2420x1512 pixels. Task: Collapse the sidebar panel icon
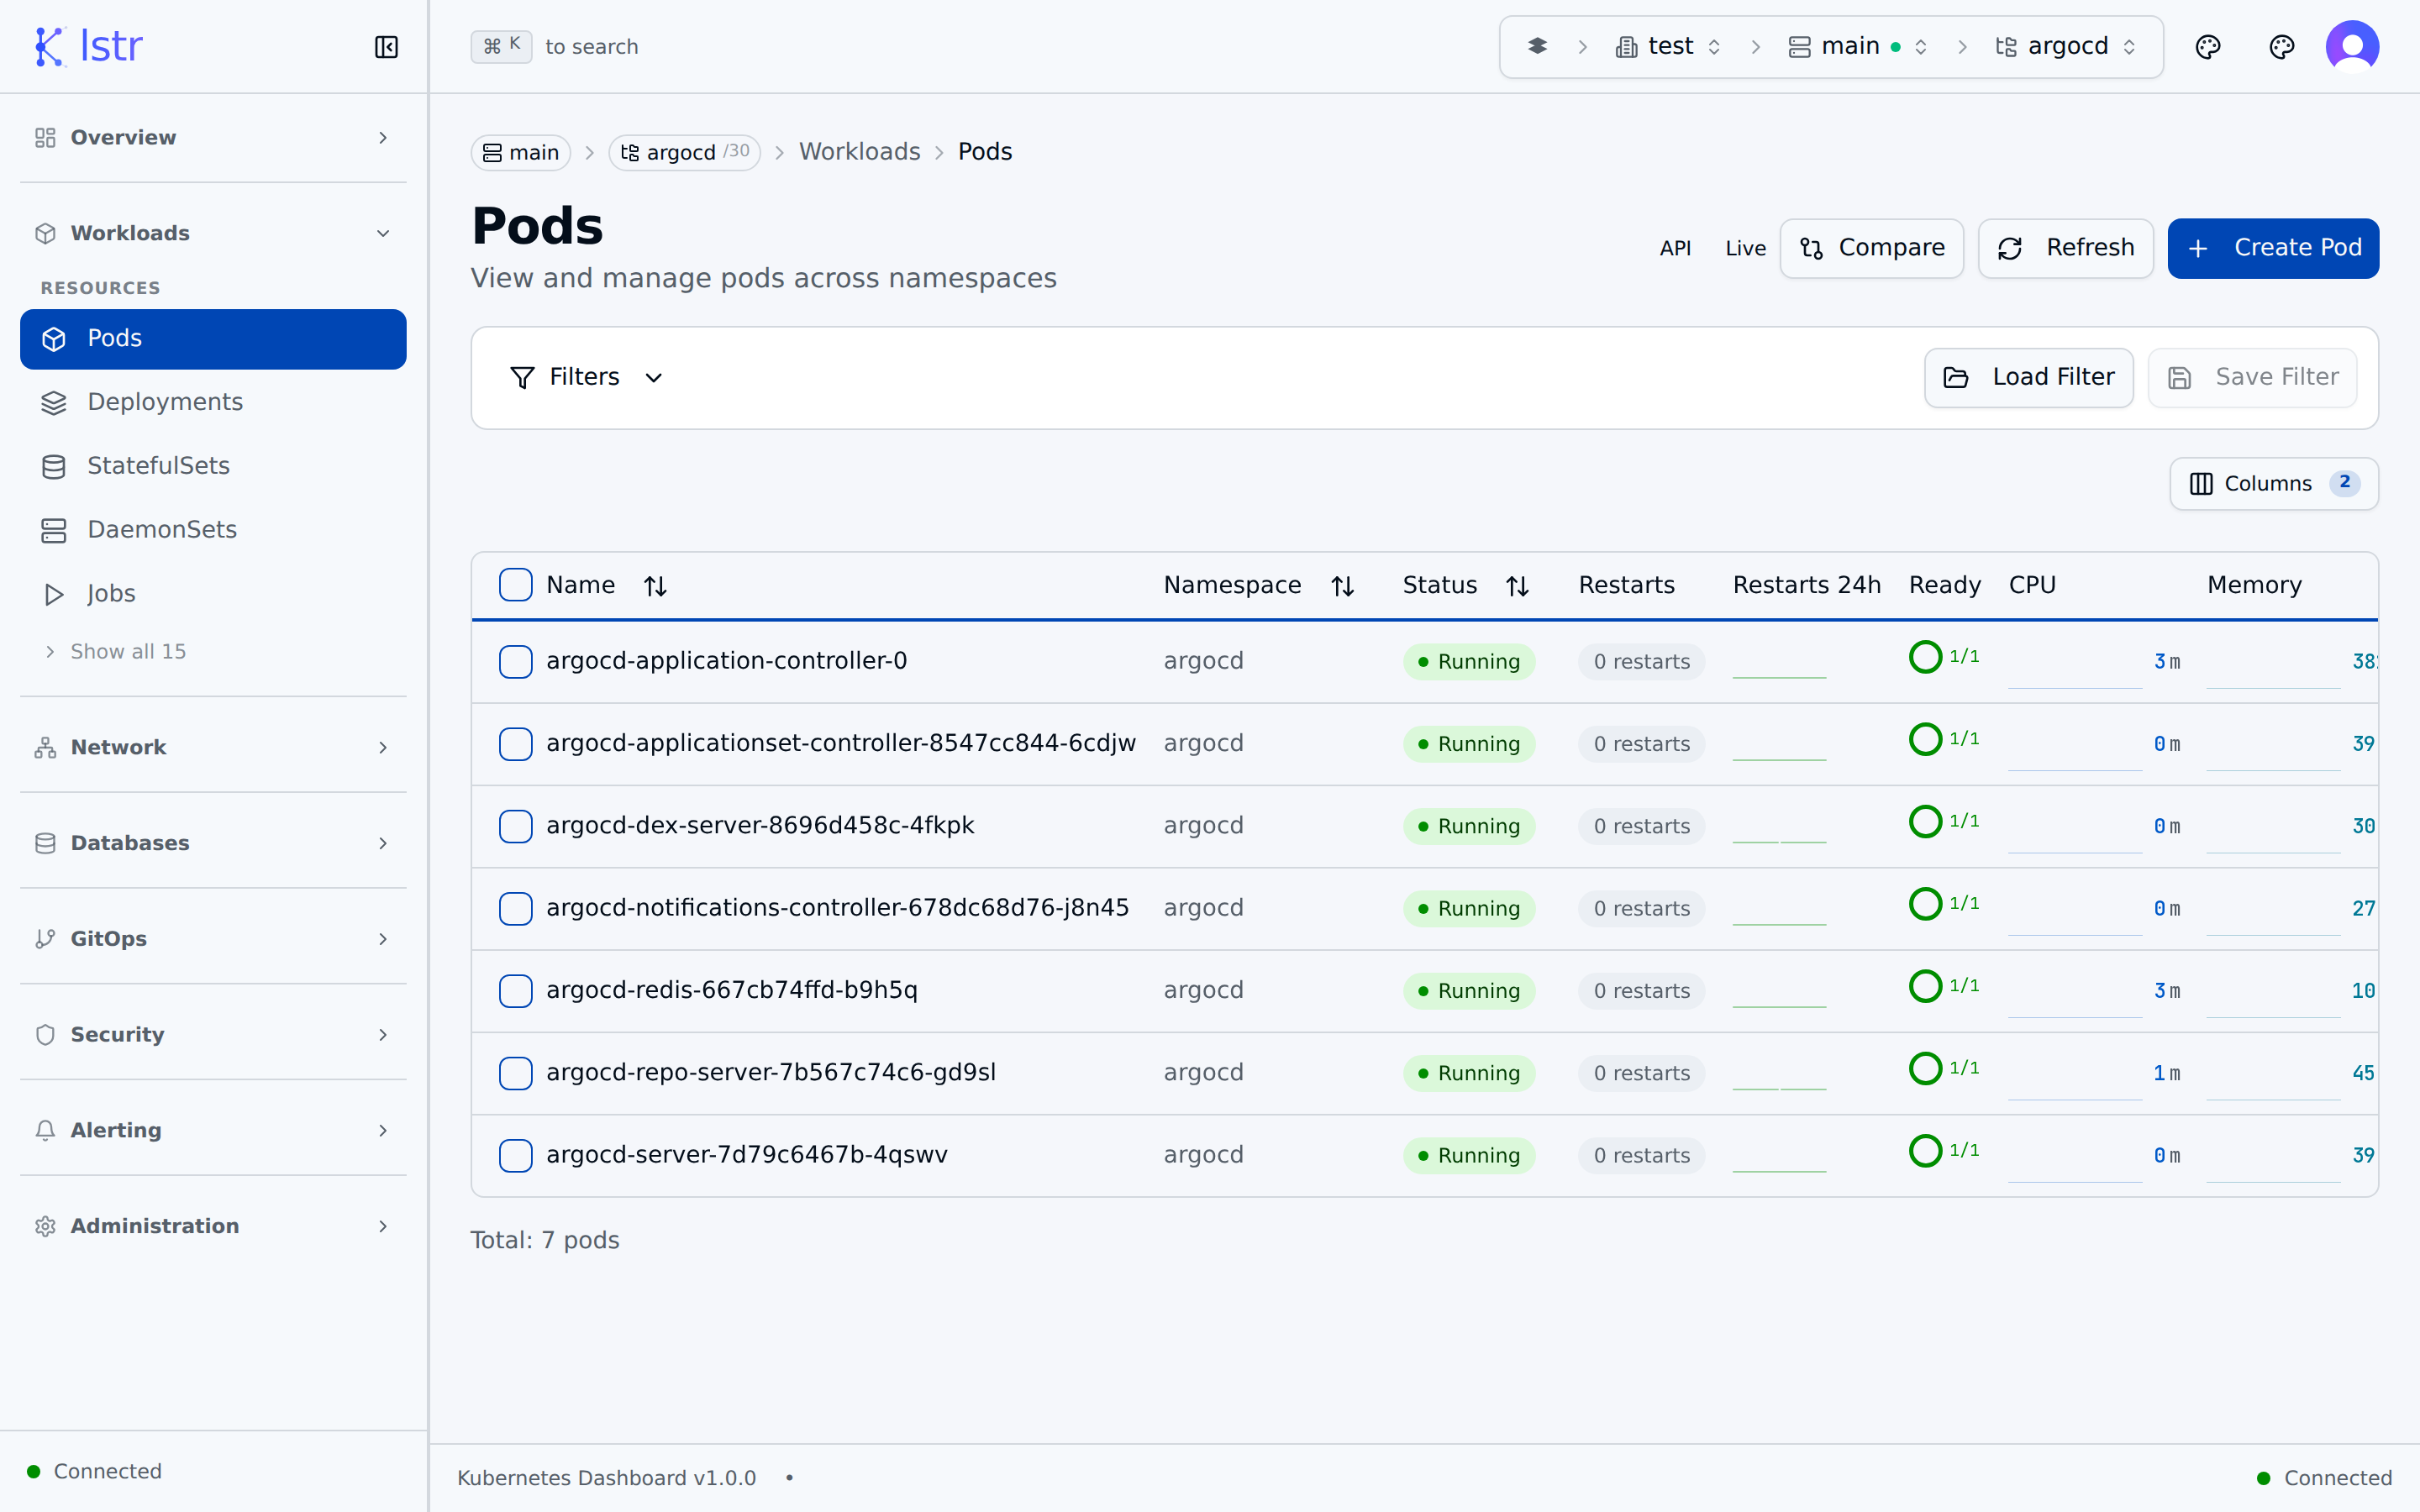click(386, 47)
